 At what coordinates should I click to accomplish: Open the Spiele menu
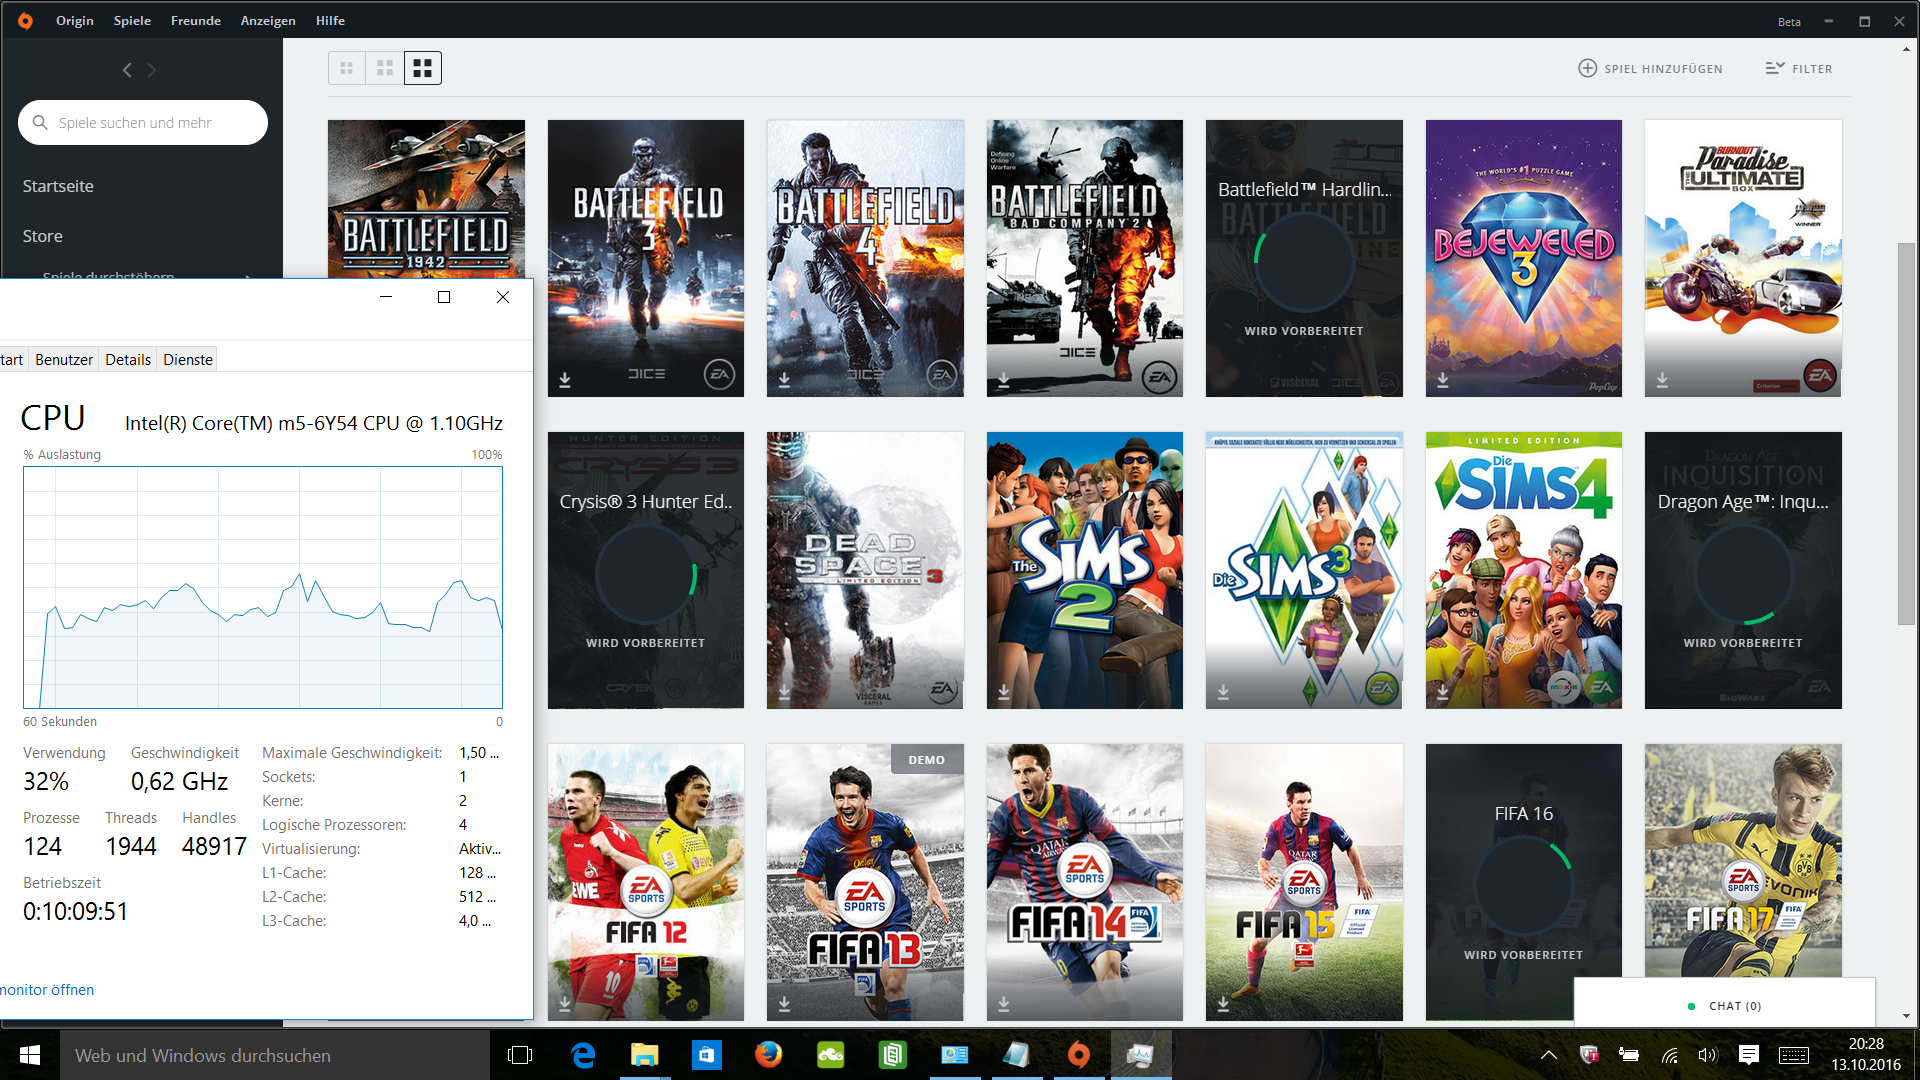pos(132,20)
